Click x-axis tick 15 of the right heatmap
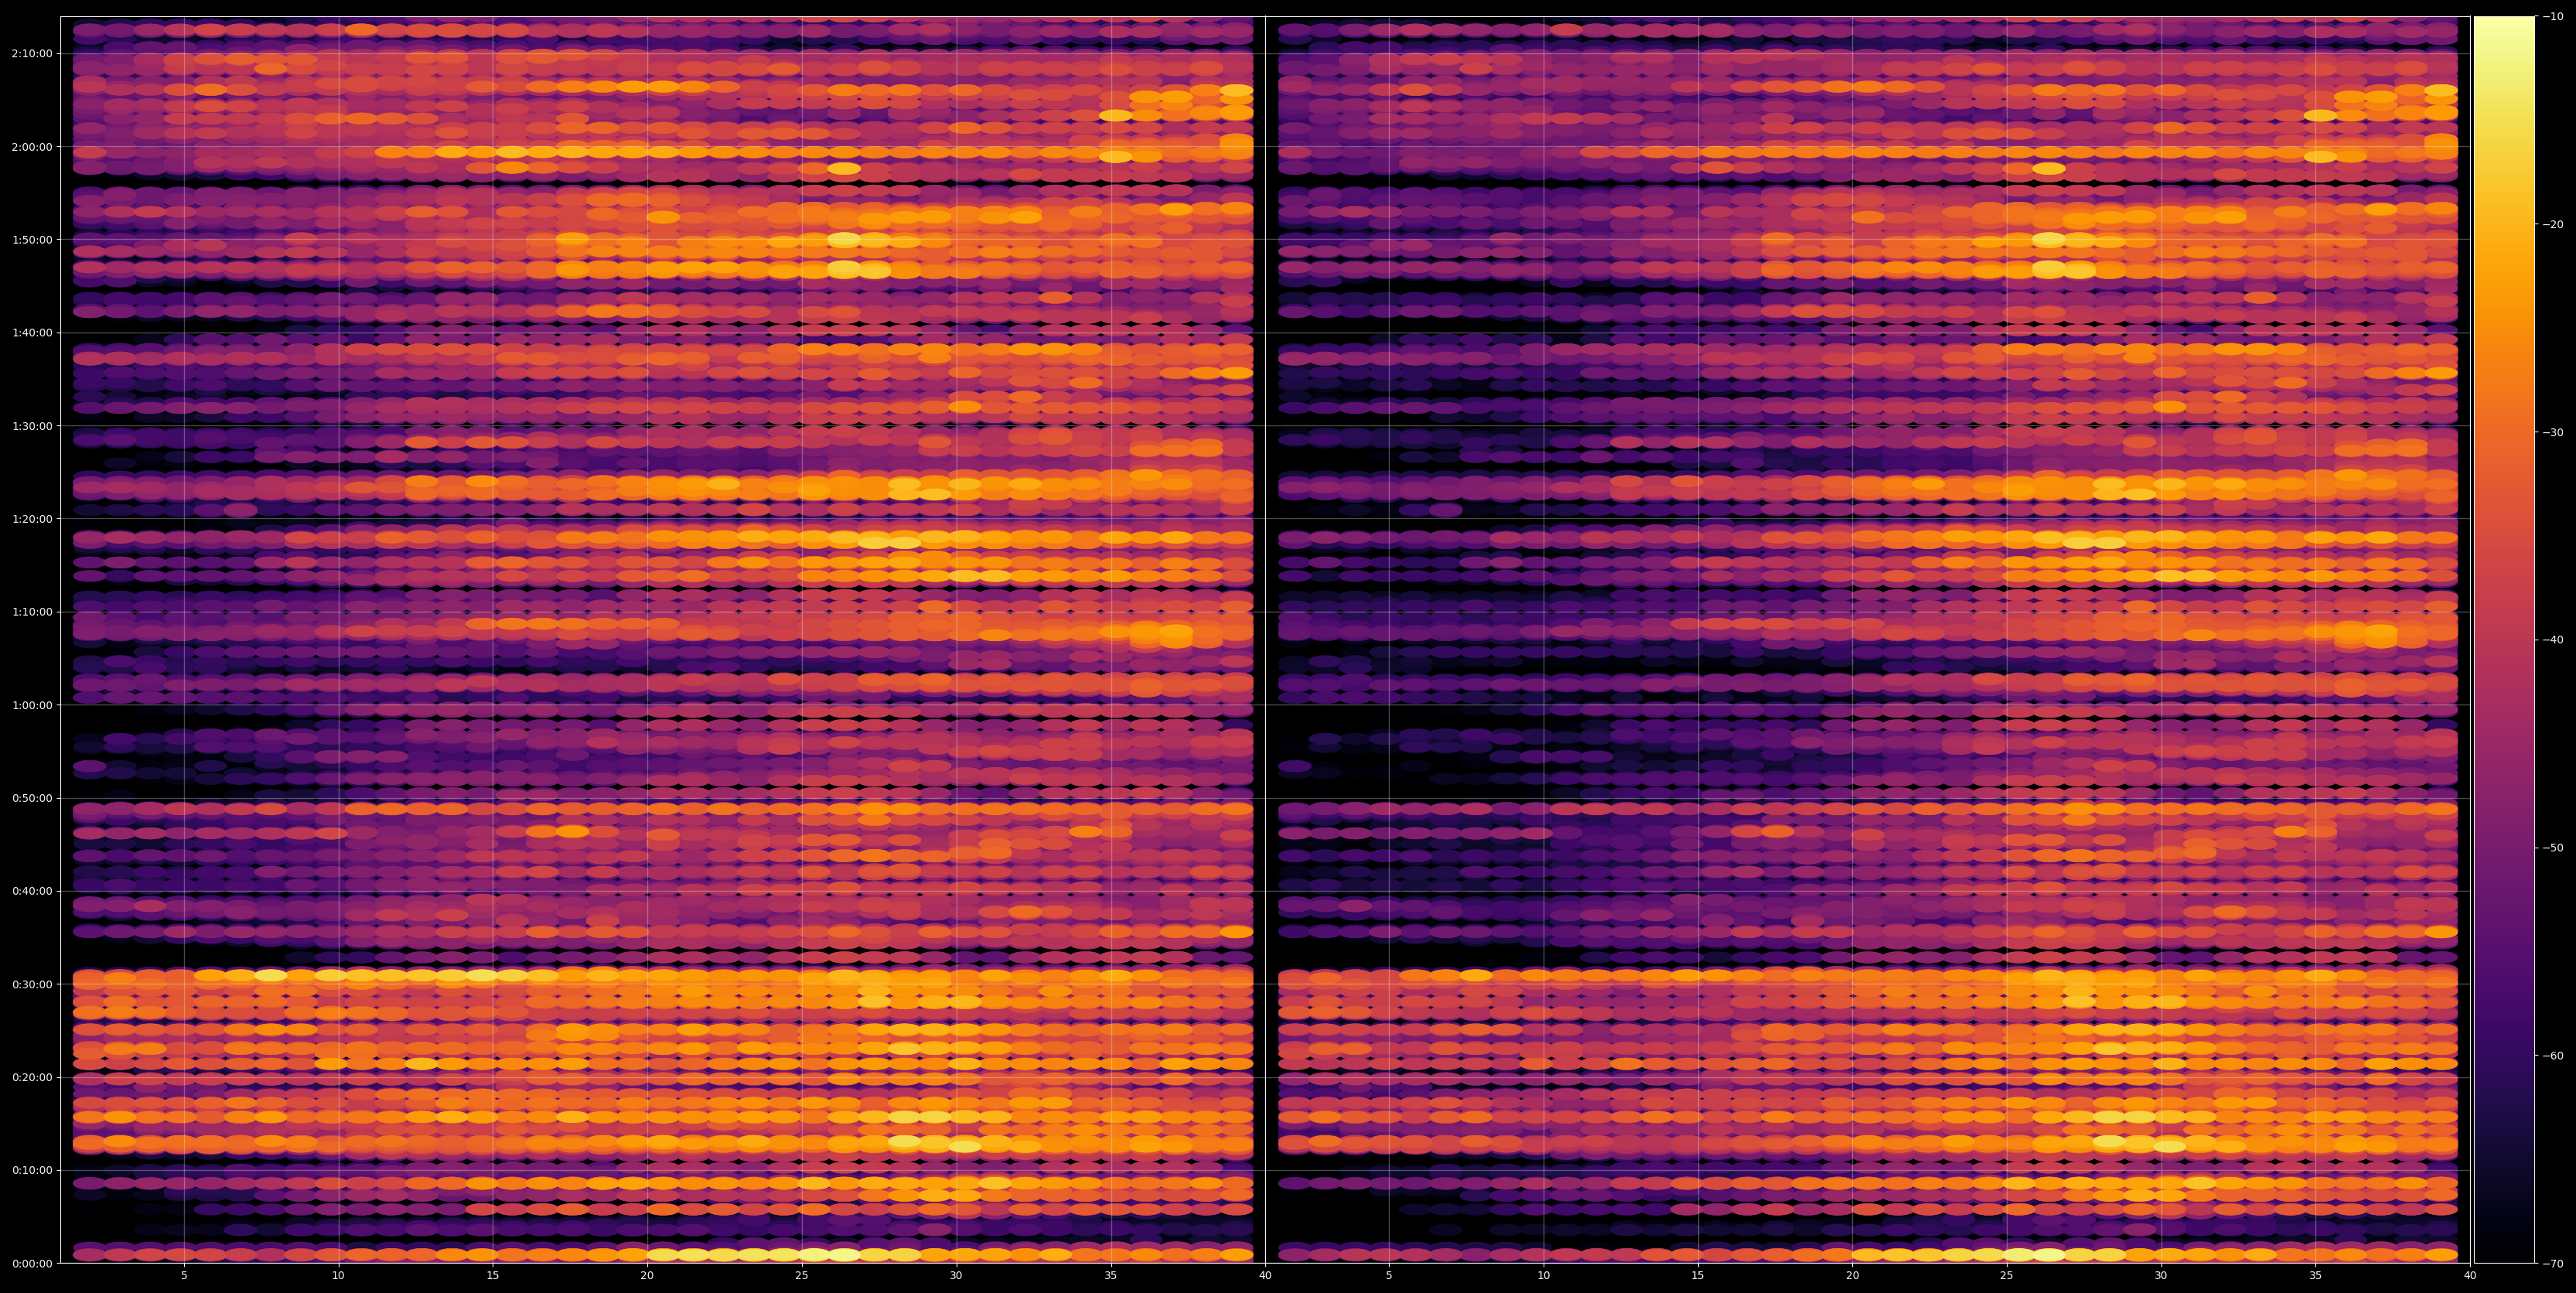The height and width of the screenshot is (1293, 2576). pos(1698,1276)
